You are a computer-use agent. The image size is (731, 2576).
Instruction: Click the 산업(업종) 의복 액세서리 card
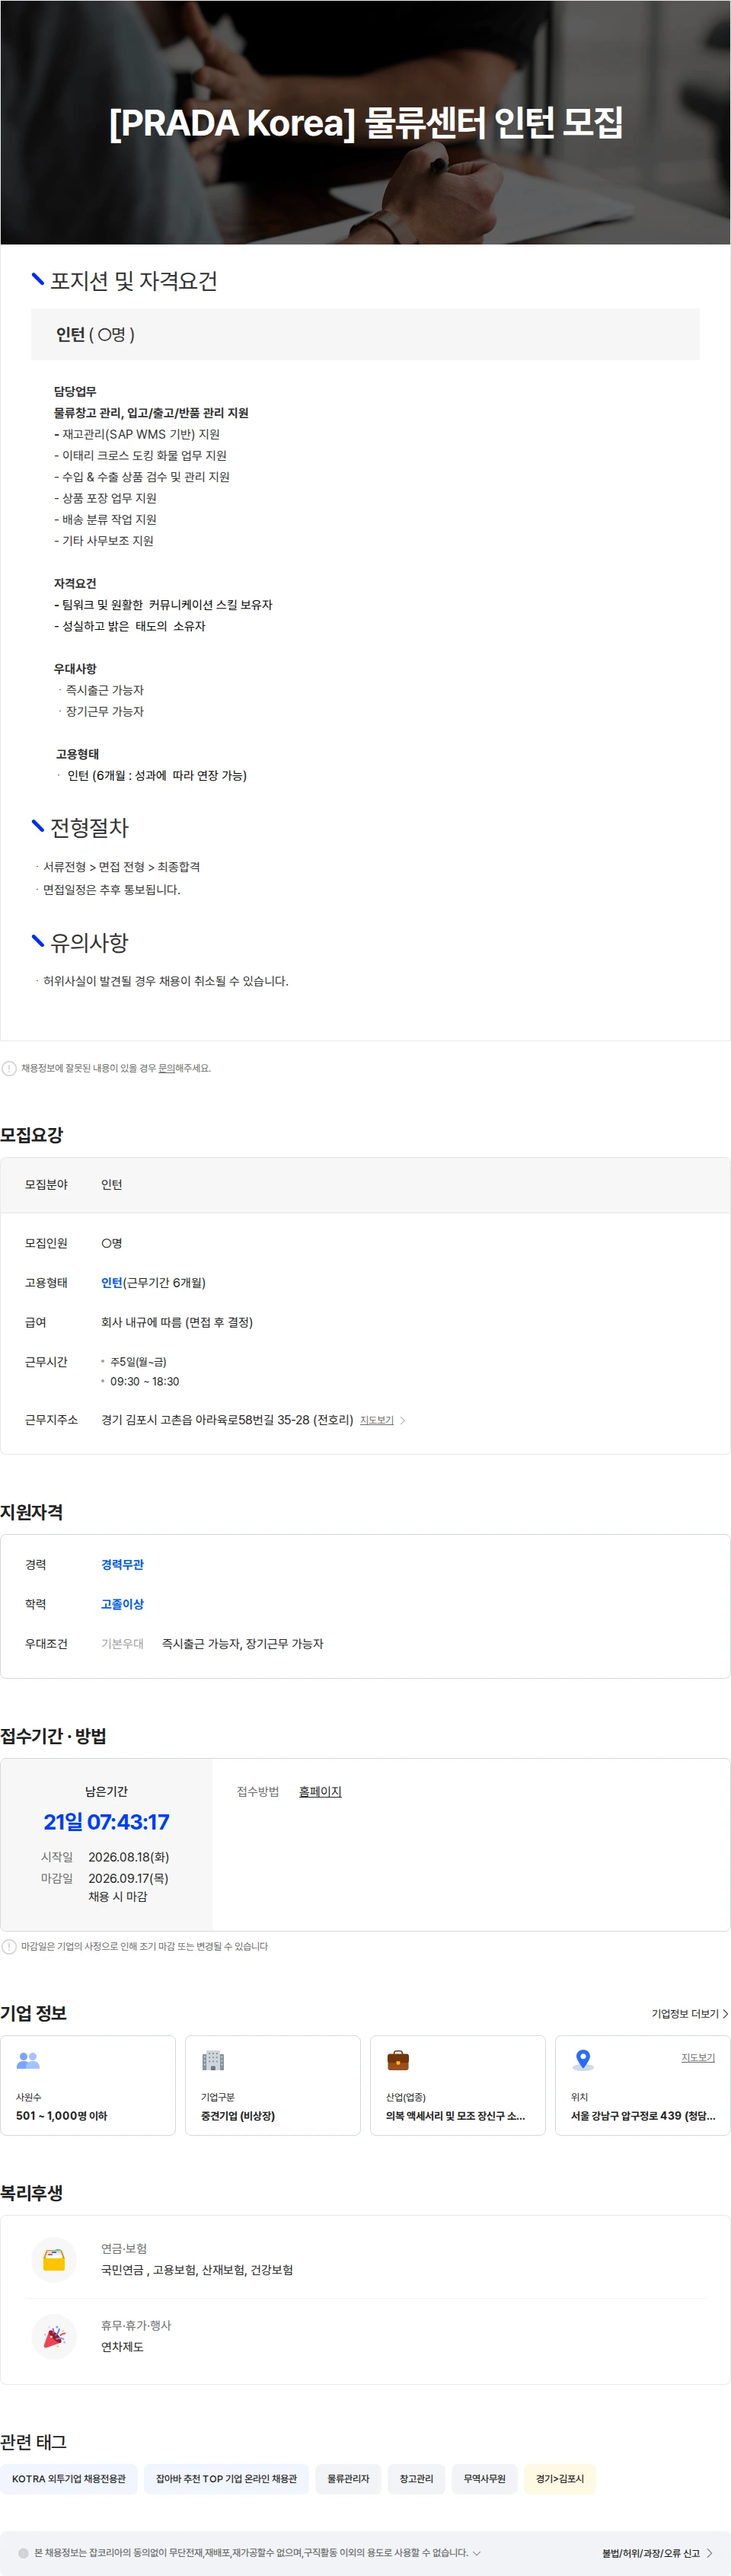(458, 2085)
